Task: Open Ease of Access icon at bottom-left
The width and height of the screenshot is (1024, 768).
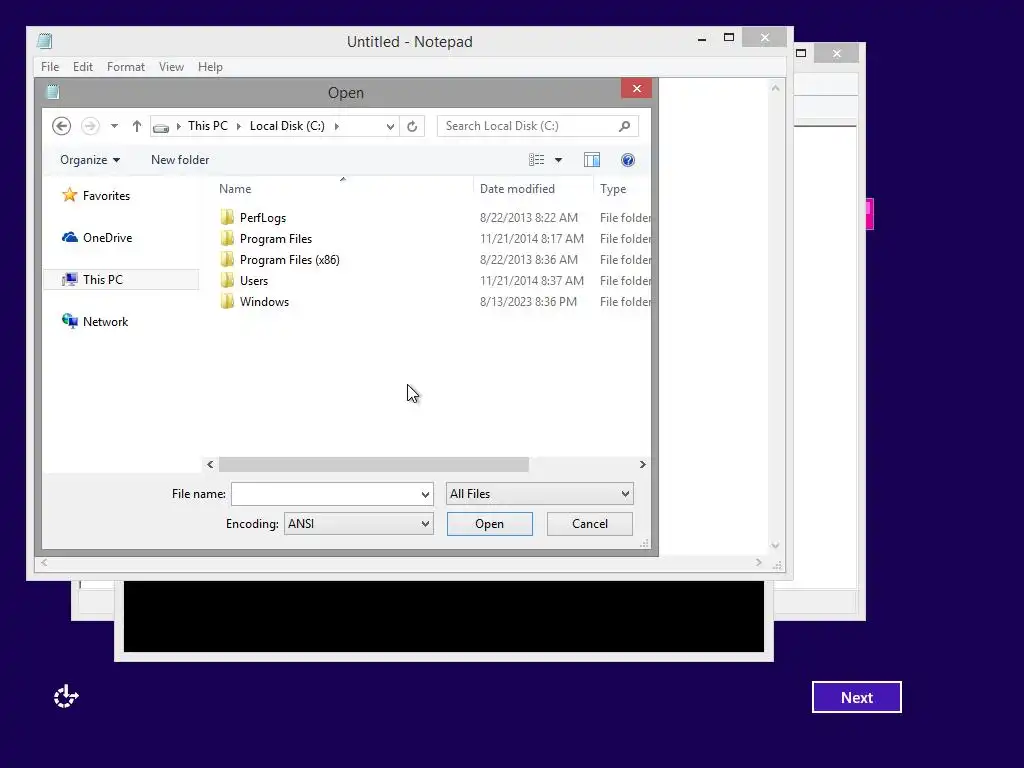Action: [x=66, y=697]
